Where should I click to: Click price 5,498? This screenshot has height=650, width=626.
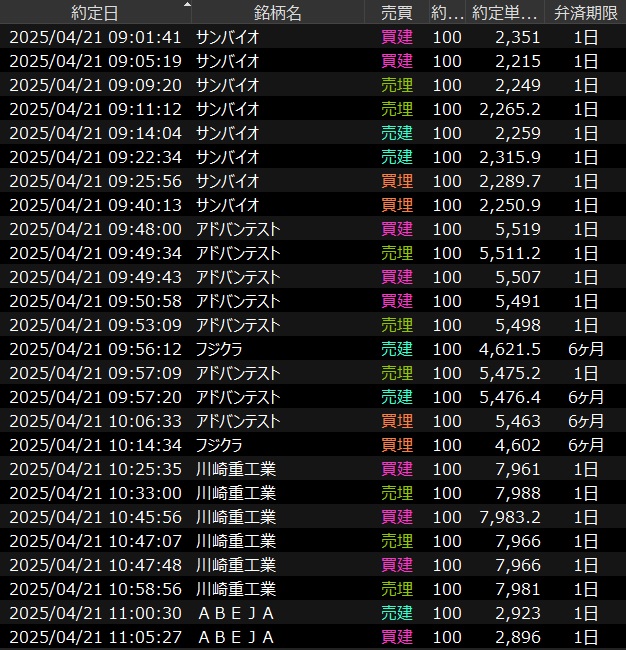(x=518, y=325)
